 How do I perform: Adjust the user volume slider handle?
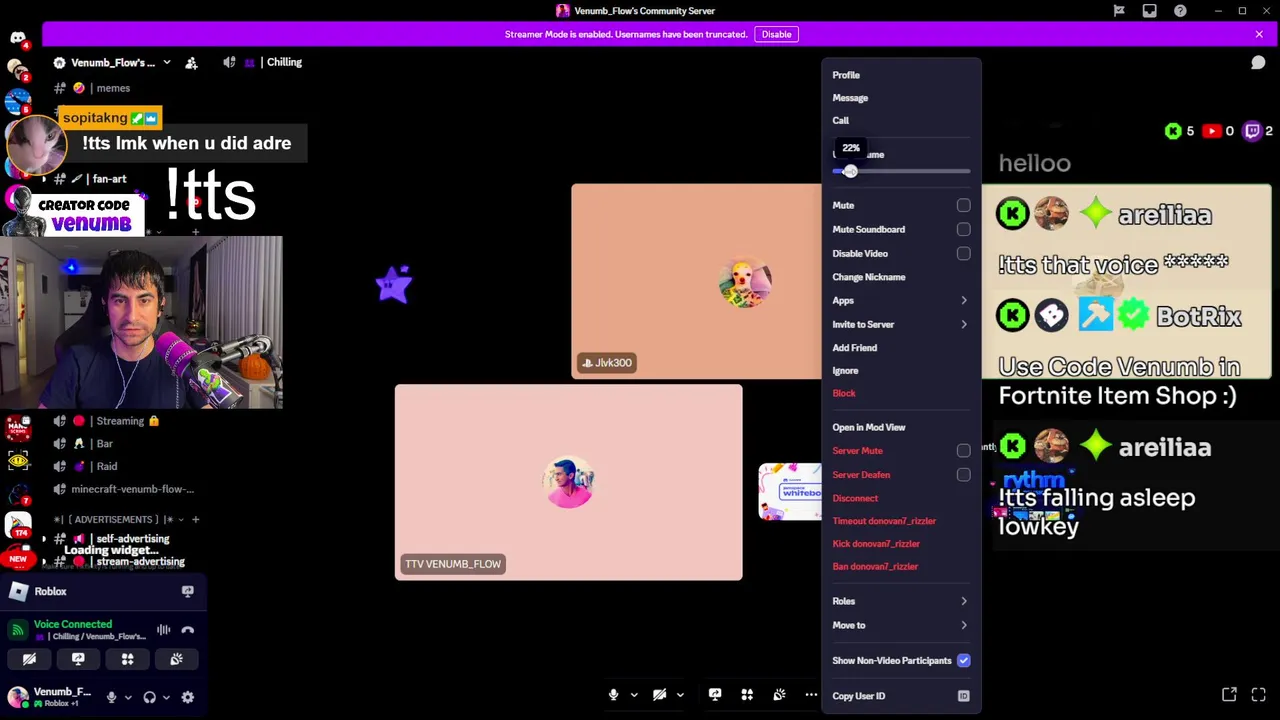[850, 171]
